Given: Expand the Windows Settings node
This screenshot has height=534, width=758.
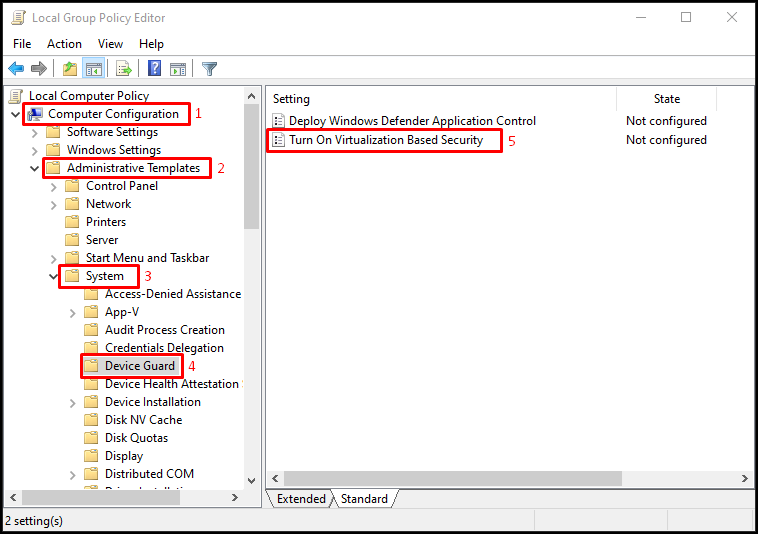Looking at the screenshot, I should point(34,151).
